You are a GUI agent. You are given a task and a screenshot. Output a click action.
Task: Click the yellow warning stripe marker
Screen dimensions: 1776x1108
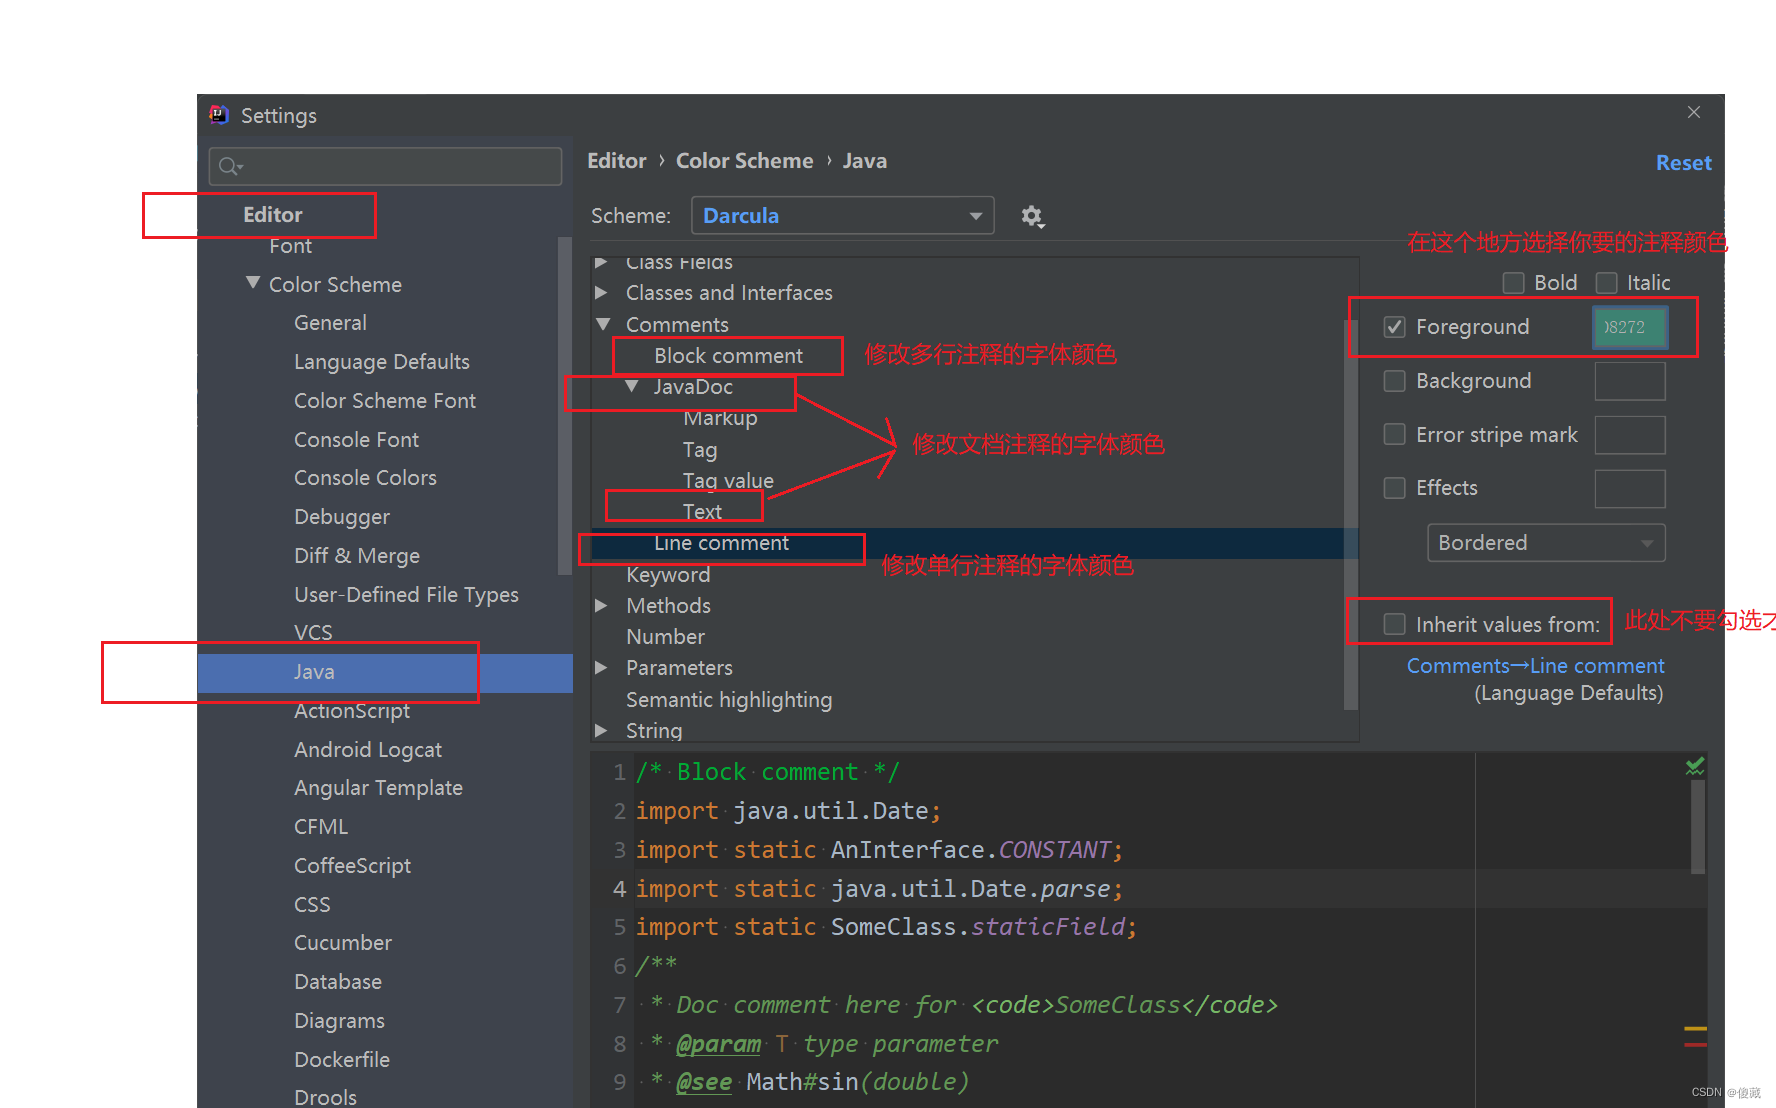[x=1695, y=1029]
